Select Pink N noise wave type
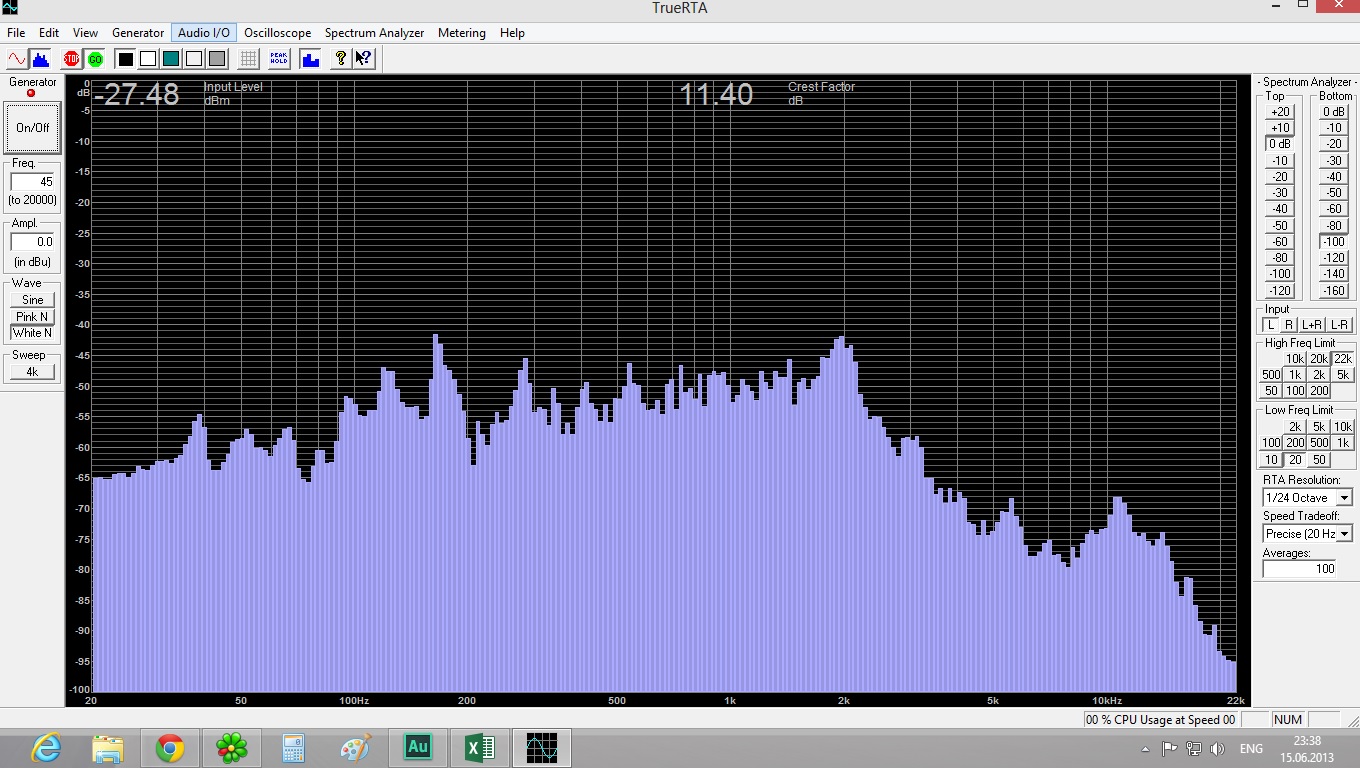Image resolution: width=1360 pixels, height=768 pixels. [33, 316]
